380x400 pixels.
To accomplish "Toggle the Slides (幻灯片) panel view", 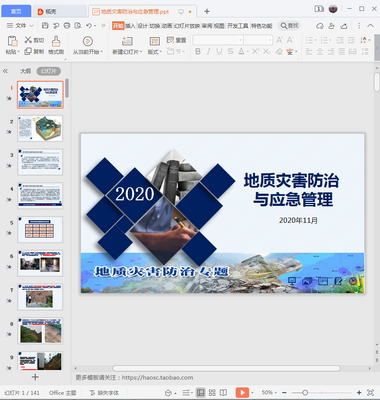I will pos(49,71).
